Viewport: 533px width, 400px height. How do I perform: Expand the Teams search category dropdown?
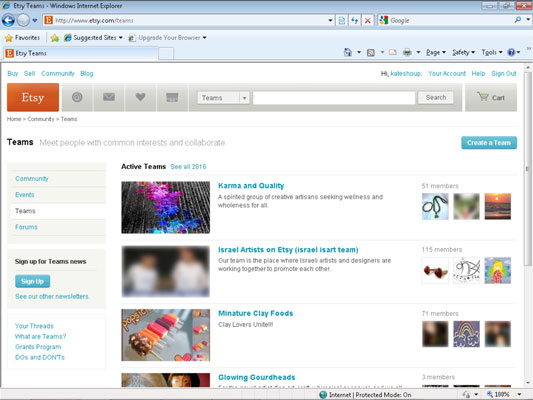point(223,98)
